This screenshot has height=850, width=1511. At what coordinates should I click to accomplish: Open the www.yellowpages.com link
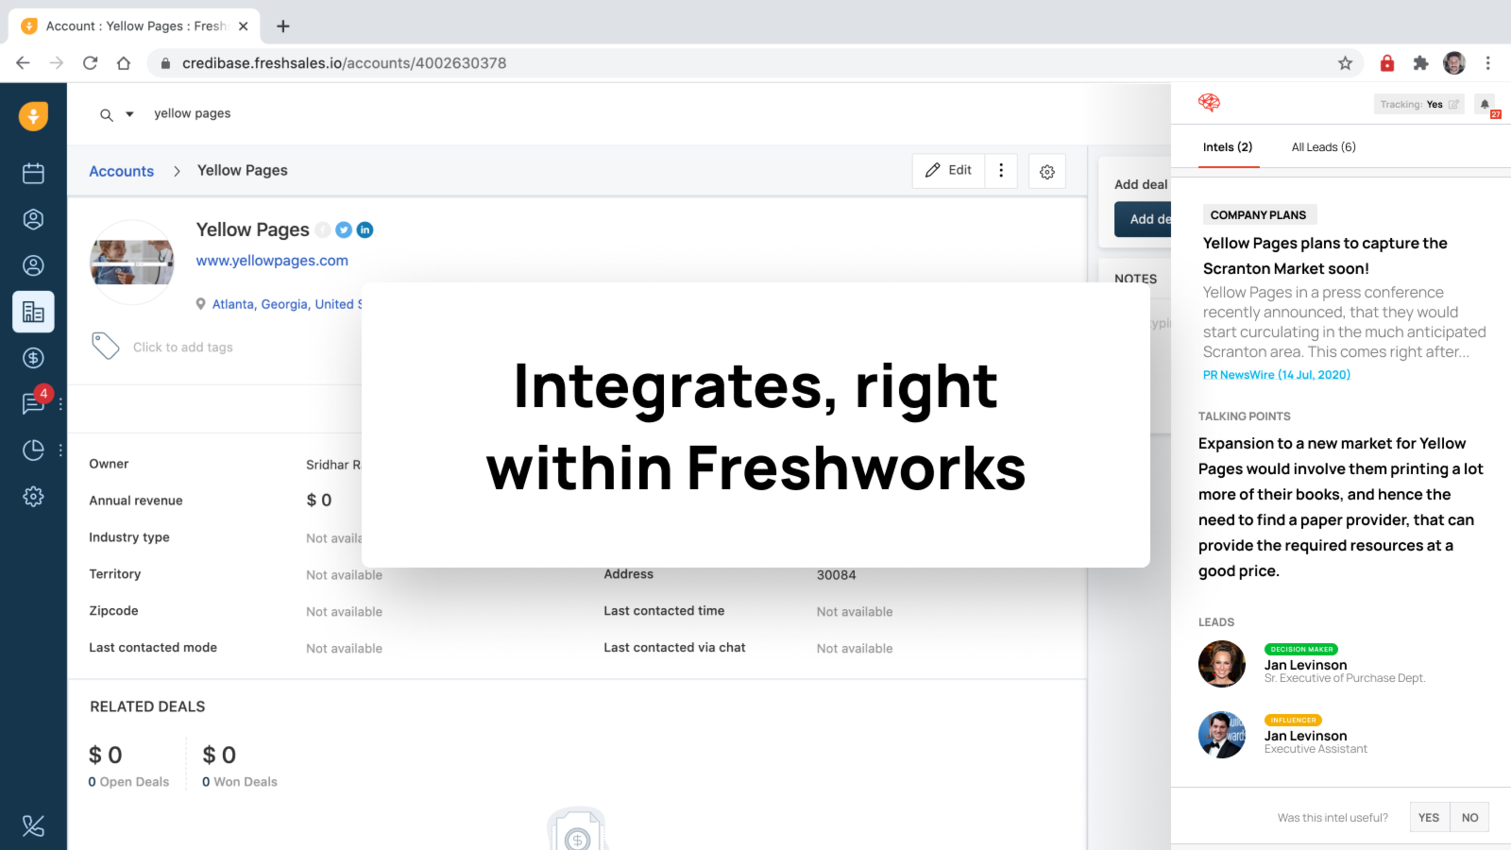pyautogui.click(x=272, y=260)
